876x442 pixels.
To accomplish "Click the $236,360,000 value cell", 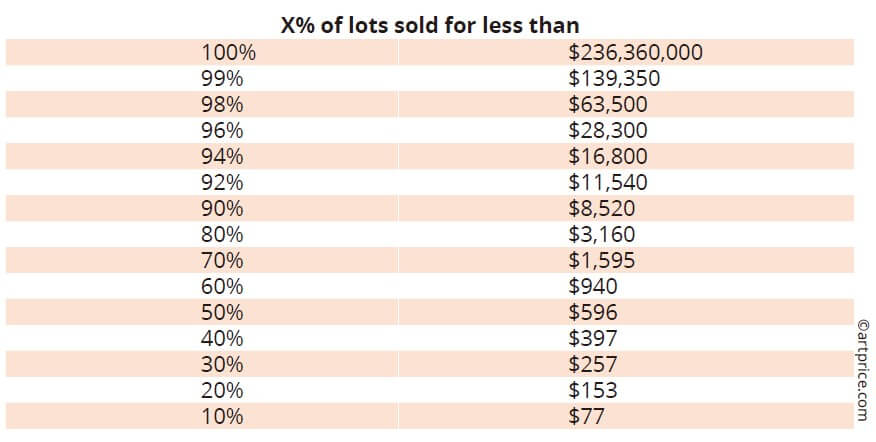I will 635,51.
